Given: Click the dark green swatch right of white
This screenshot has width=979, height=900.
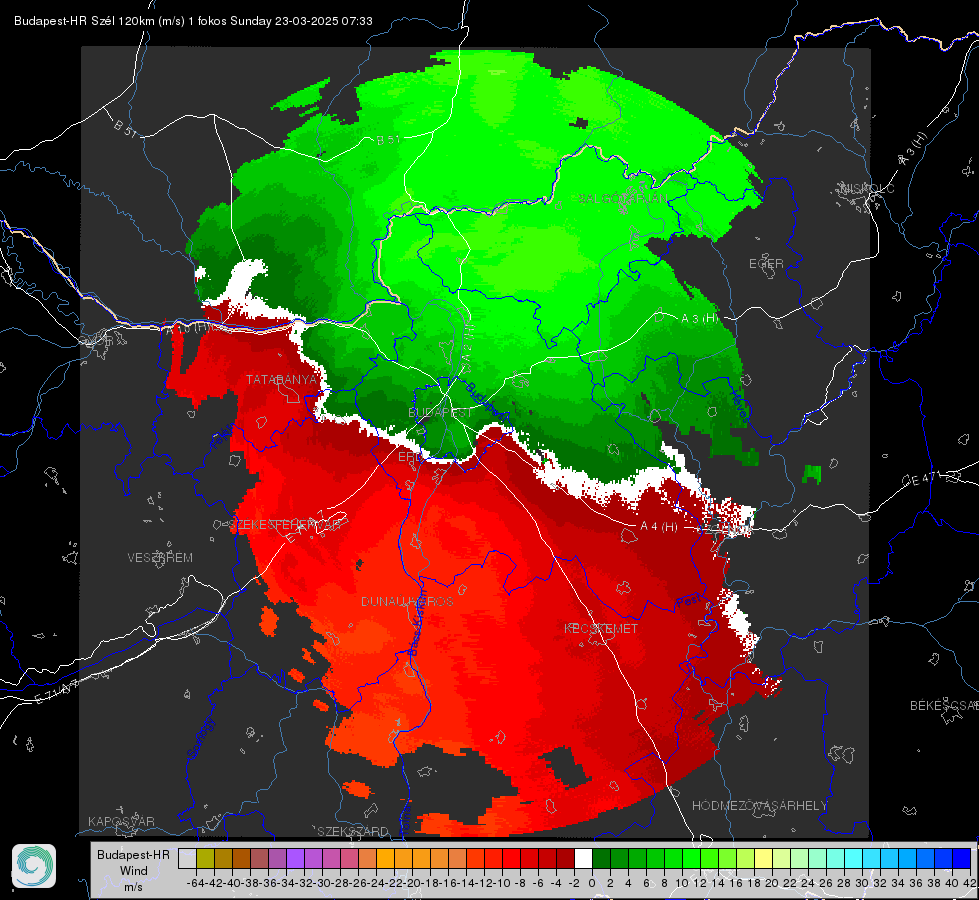Looking at the screenshot, I should point(601,859).
